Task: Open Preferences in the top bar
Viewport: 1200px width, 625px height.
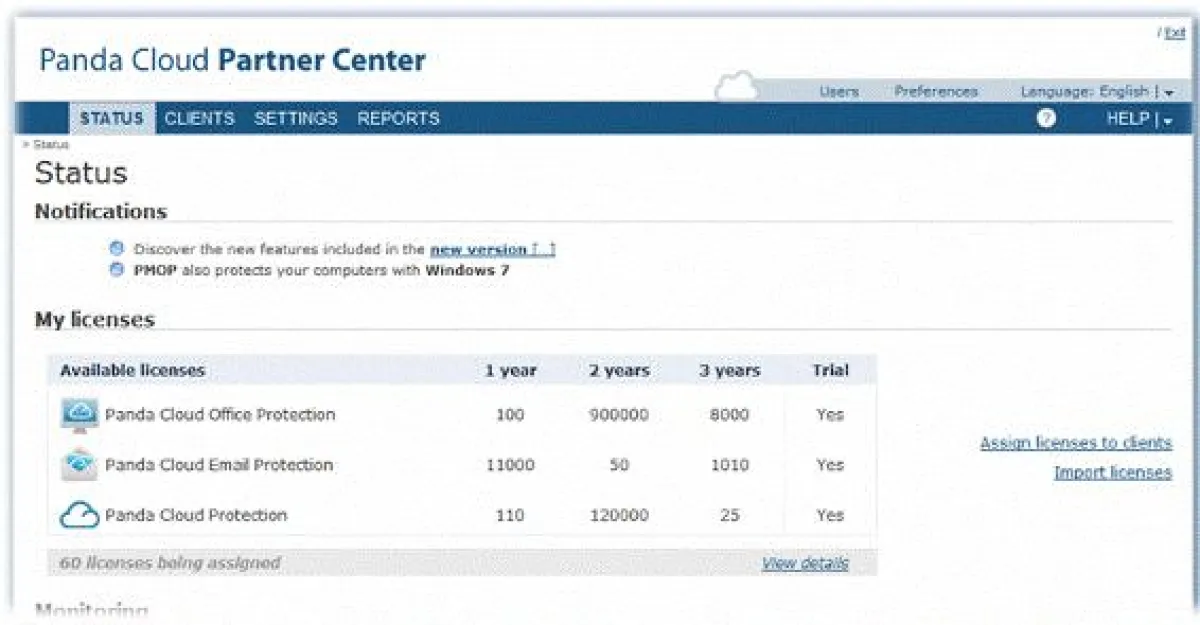Action: 935,92
